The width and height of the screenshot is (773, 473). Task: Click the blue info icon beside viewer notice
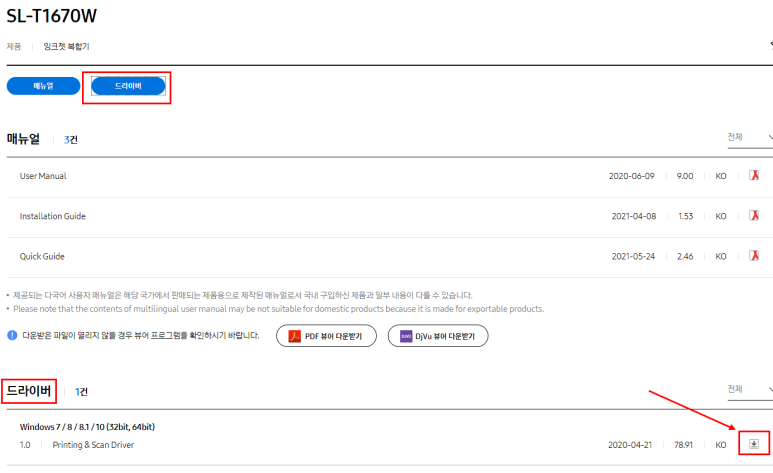(x=12, y=335)
